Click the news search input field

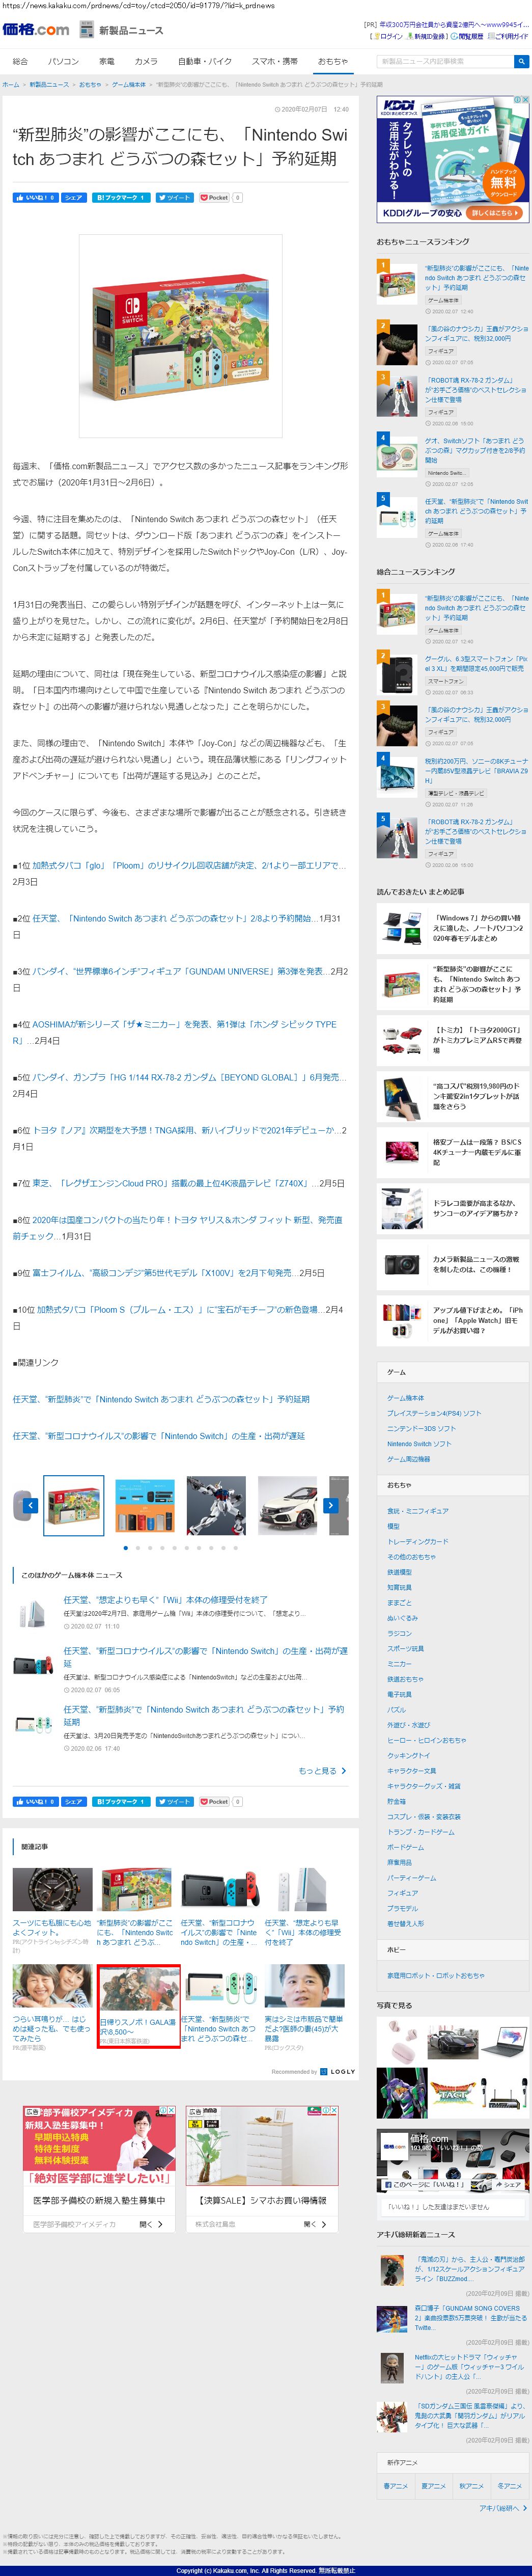tap(445, 61)
